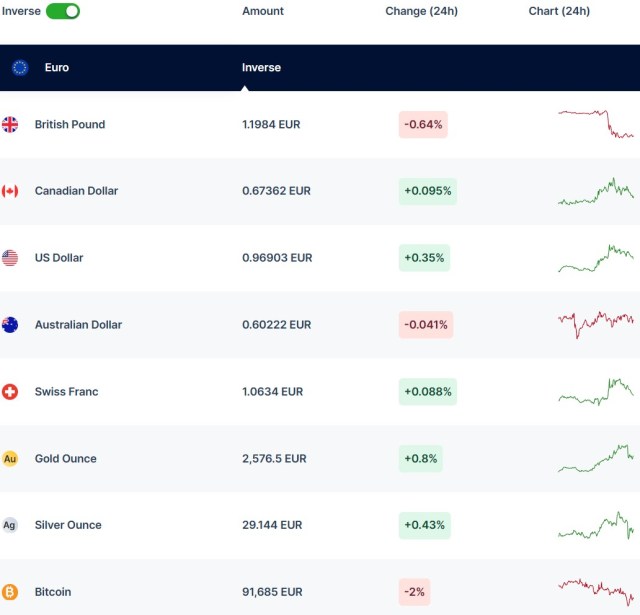Click the Gold Ounce +0.8% change badge
This screenshot has height=615, width=640.
420,459
